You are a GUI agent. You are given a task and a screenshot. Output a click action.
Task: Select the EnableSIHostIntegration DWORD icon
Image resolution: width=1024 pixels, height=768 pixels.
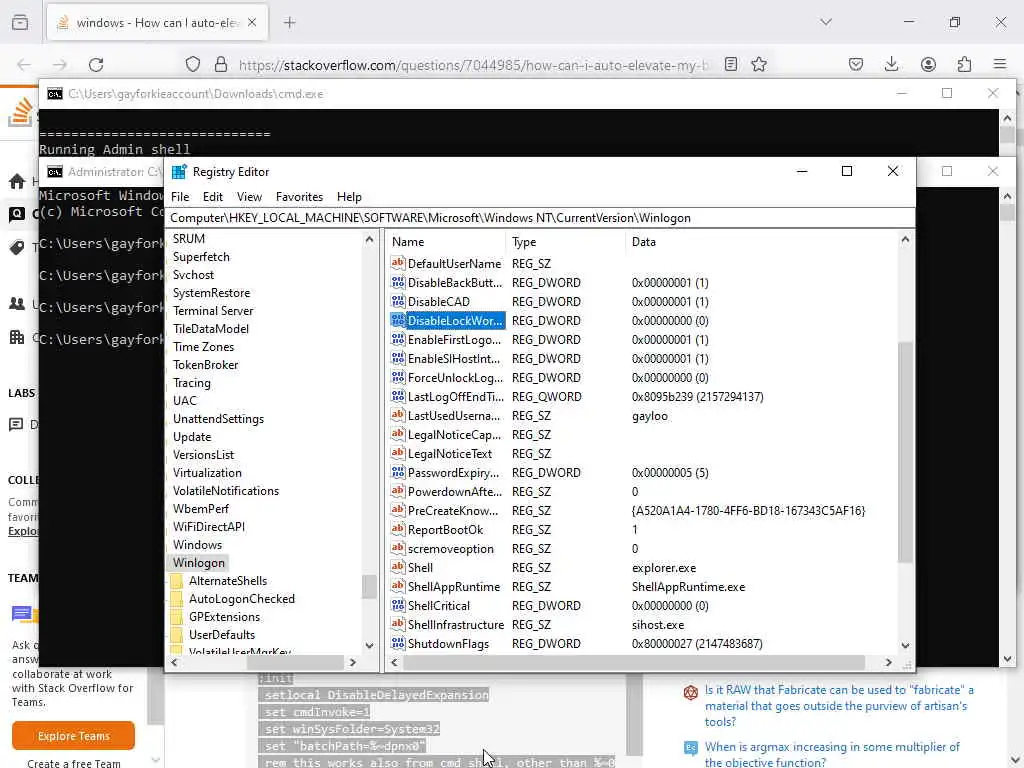pyautogui.click(x=398, y=358)
